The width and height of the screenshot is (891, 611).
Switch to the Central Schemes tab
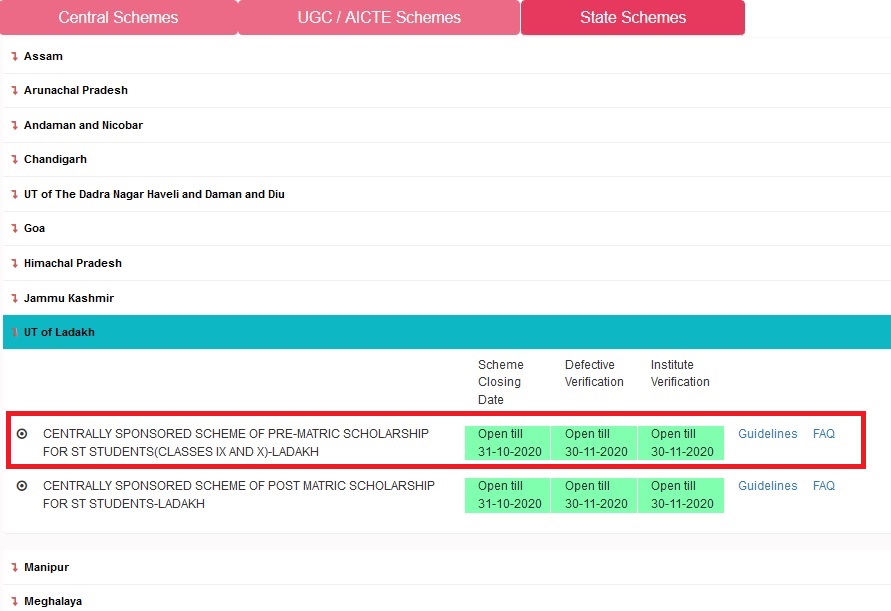pos(118,18)
